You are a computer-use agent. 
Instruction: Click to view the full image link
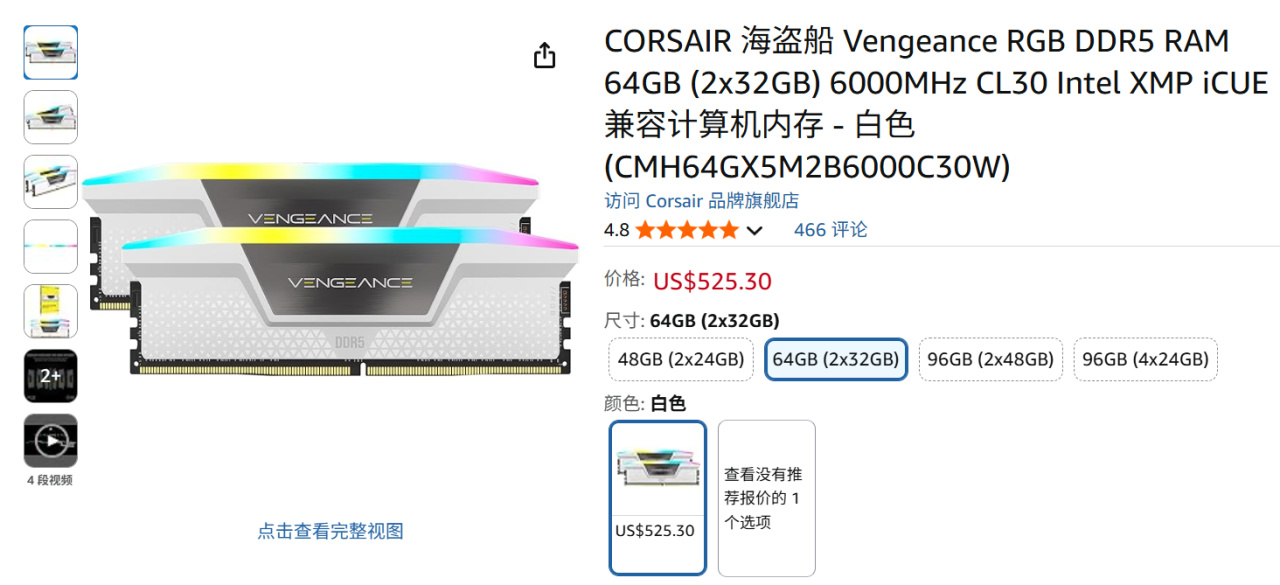click(331, 531)
